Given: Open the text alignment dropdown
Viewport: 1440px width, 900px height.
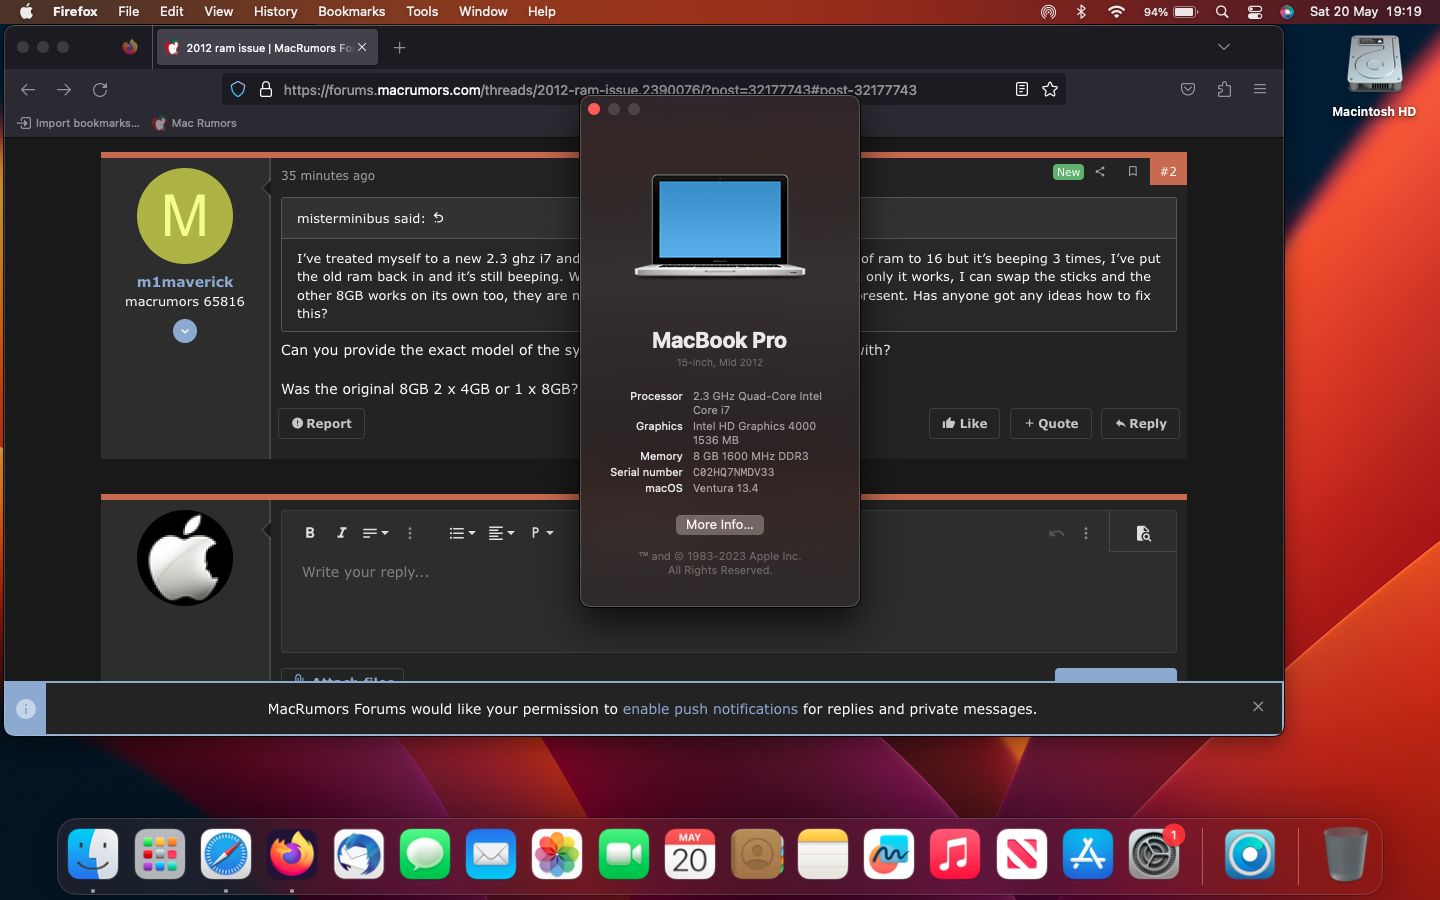Looking at the screenshot, I should (501, 533).
